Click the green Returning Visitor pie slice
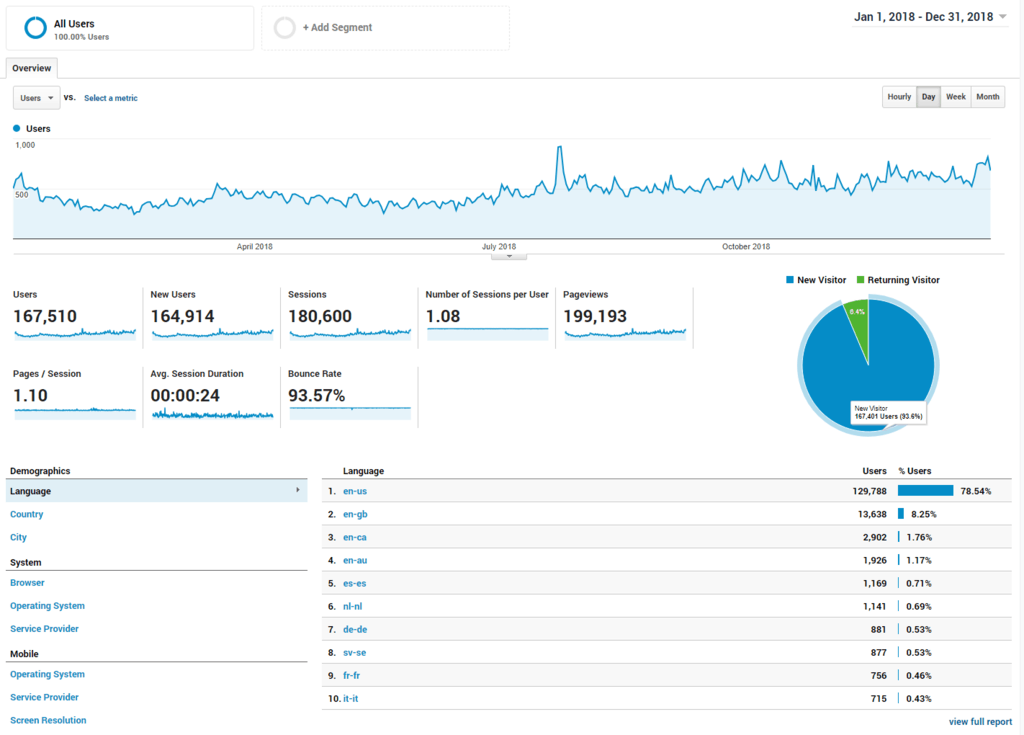The image size is (1024, 735). point(858,323)
